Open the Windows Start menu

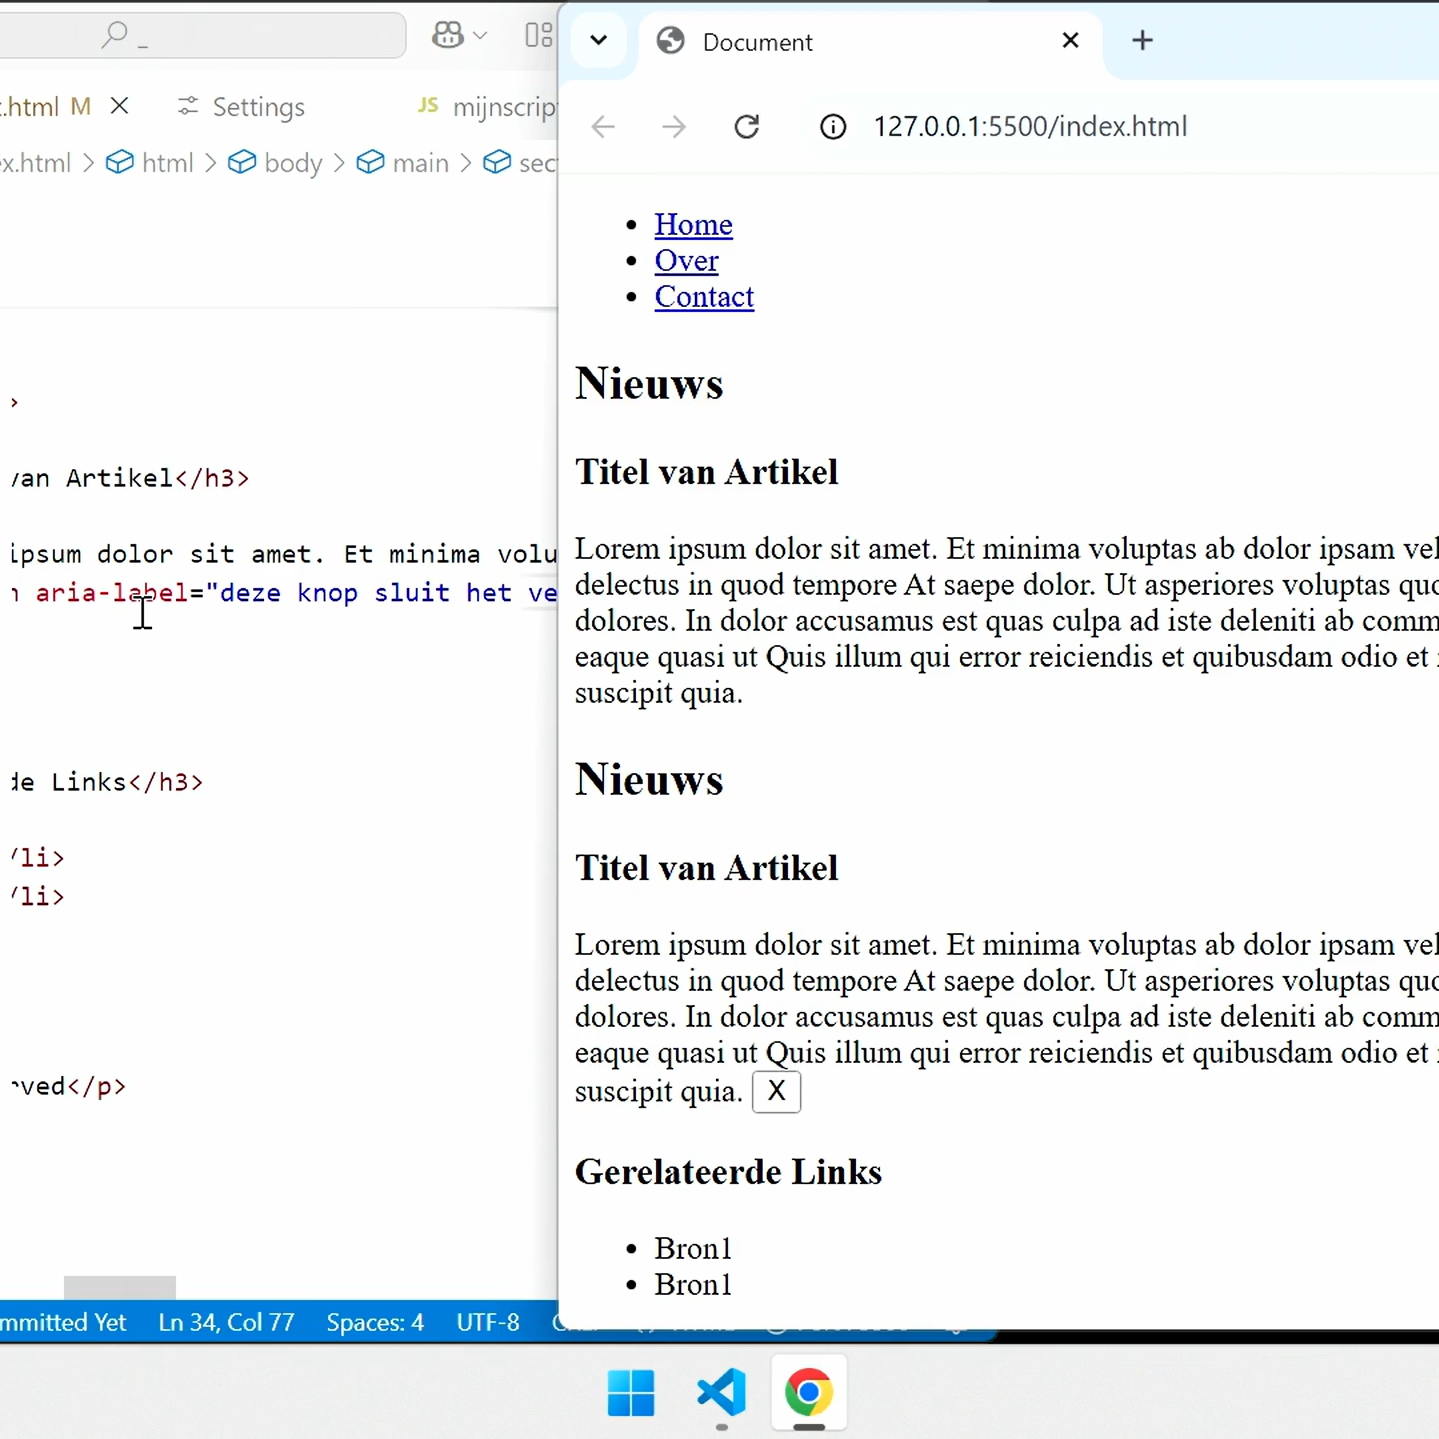(x=631, y=1393)
